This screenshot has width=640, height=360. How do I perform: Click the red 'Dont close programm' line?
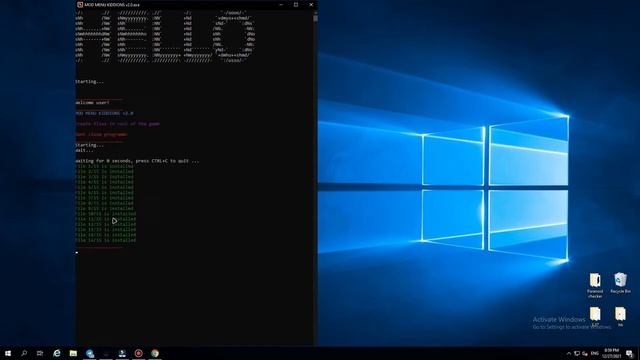[x=102, y=134]
